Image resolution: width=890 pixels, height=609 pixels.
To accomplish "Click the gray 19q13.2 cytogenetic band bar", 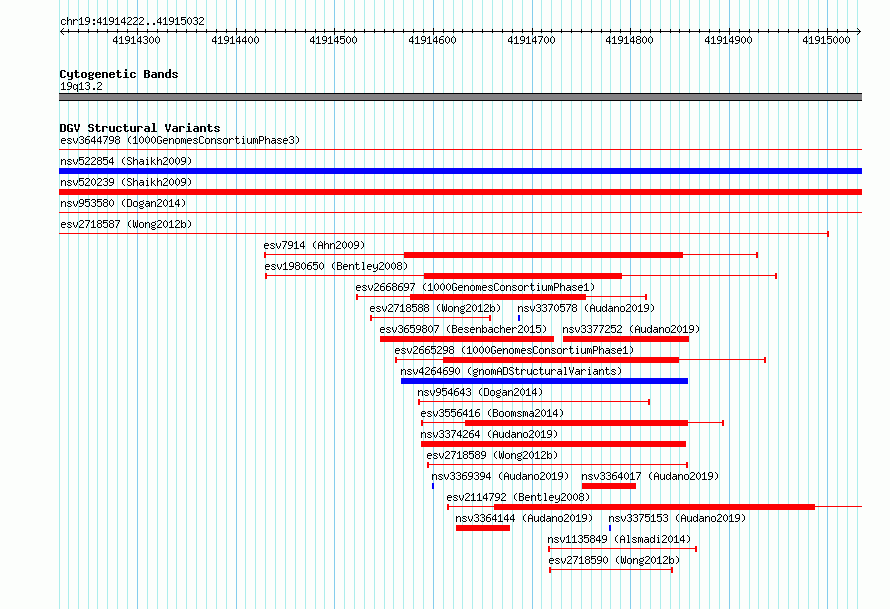I will pyautogui.click(x=460, y=97).
